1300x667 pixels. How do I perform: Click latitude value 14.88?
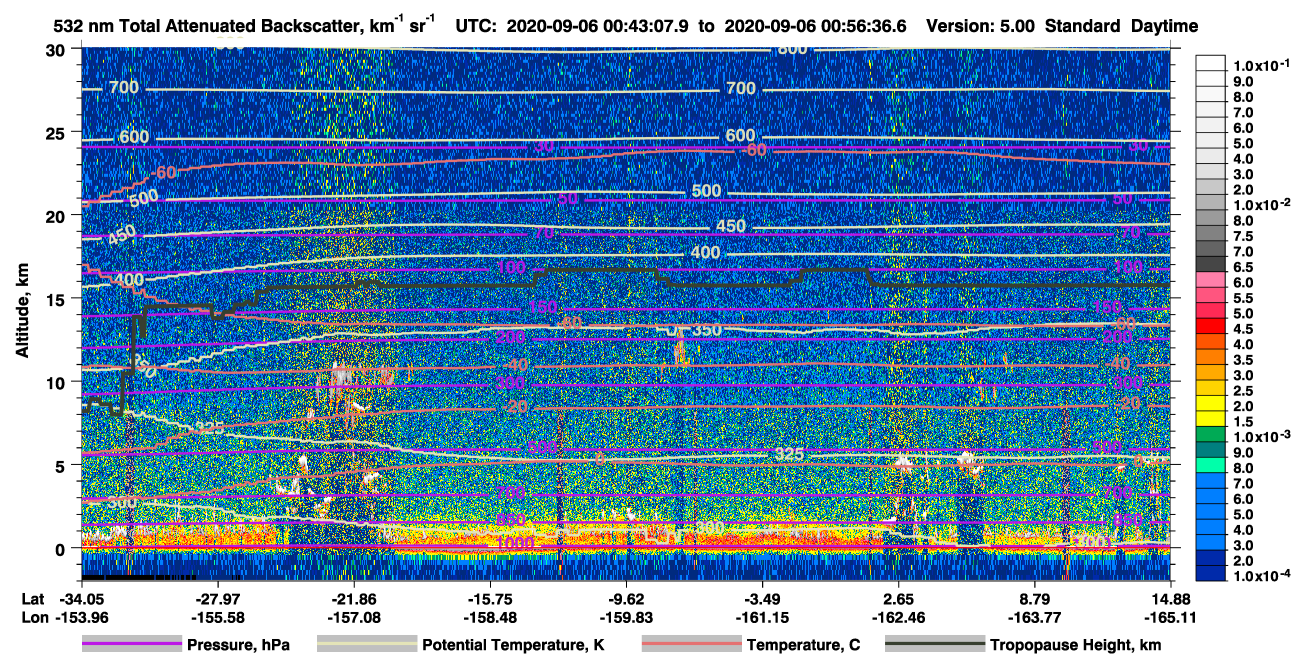pyautogui.click(x=1171, y=599)
